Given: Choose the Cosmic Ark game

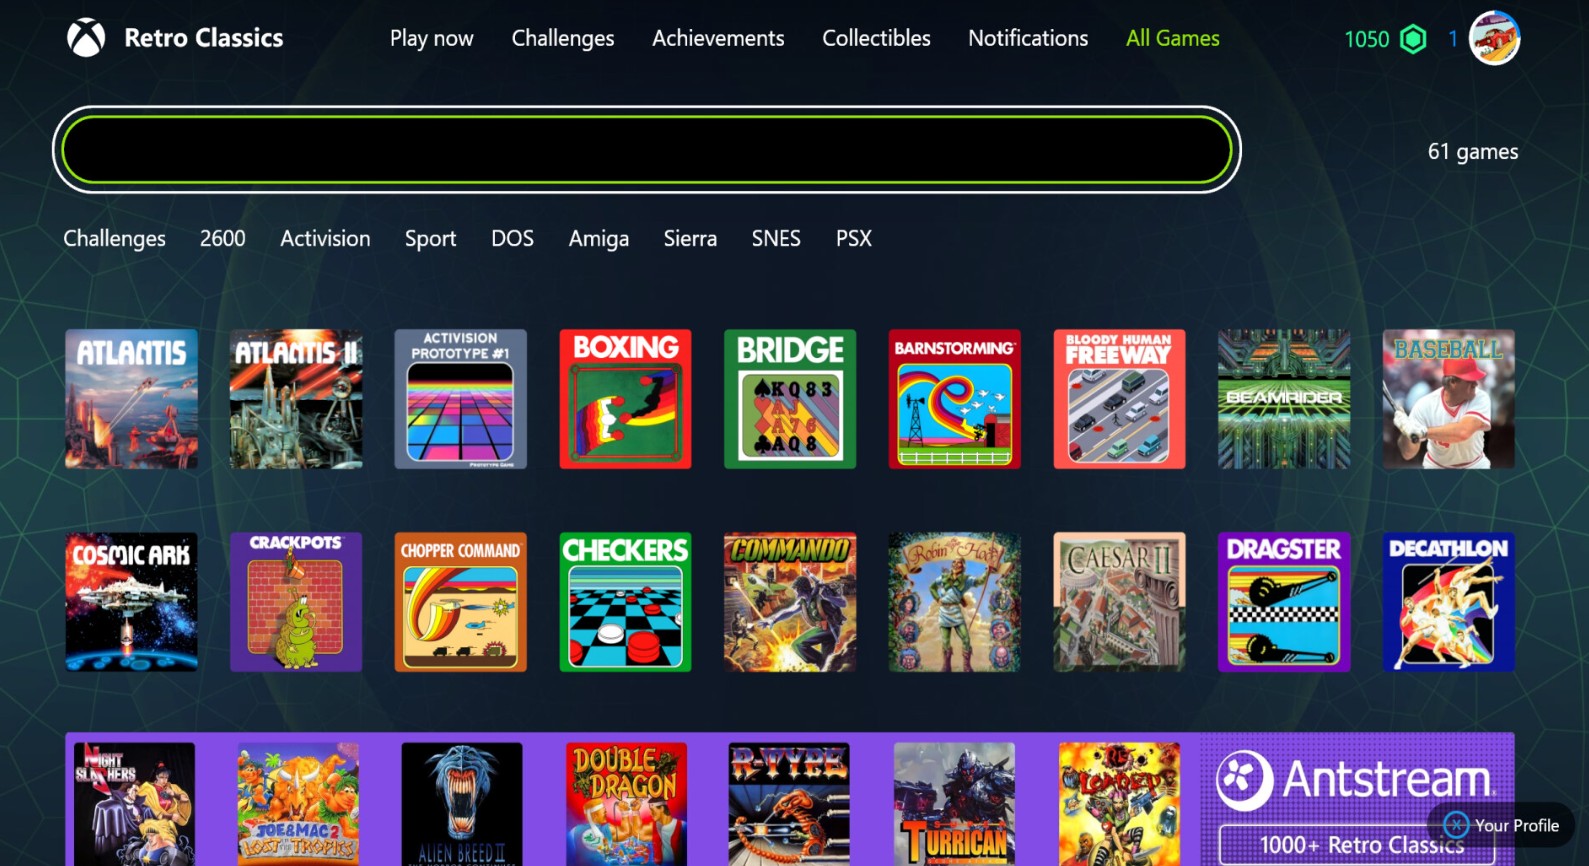Looking at the screenshot, I should [131, 602].
